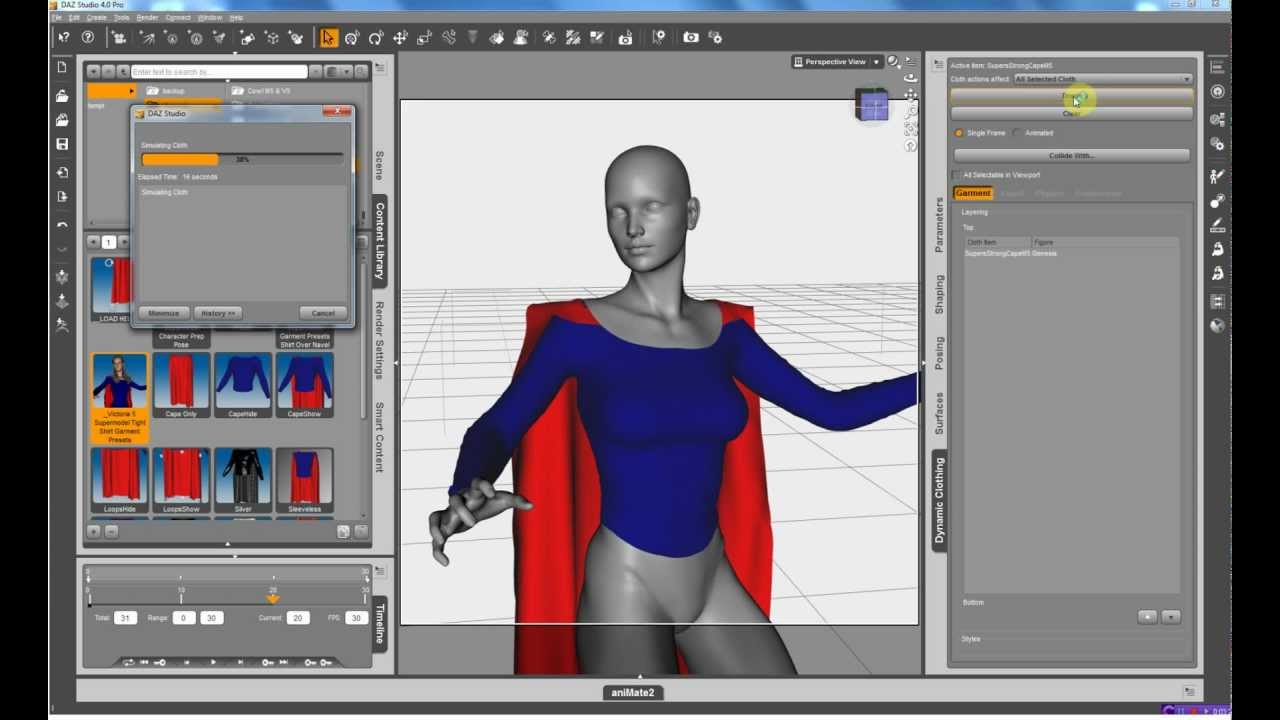Open the Dynamic Clothing pane options menu icon
This screenshot has width=1280, height=720.
click(x=938, y=65)
